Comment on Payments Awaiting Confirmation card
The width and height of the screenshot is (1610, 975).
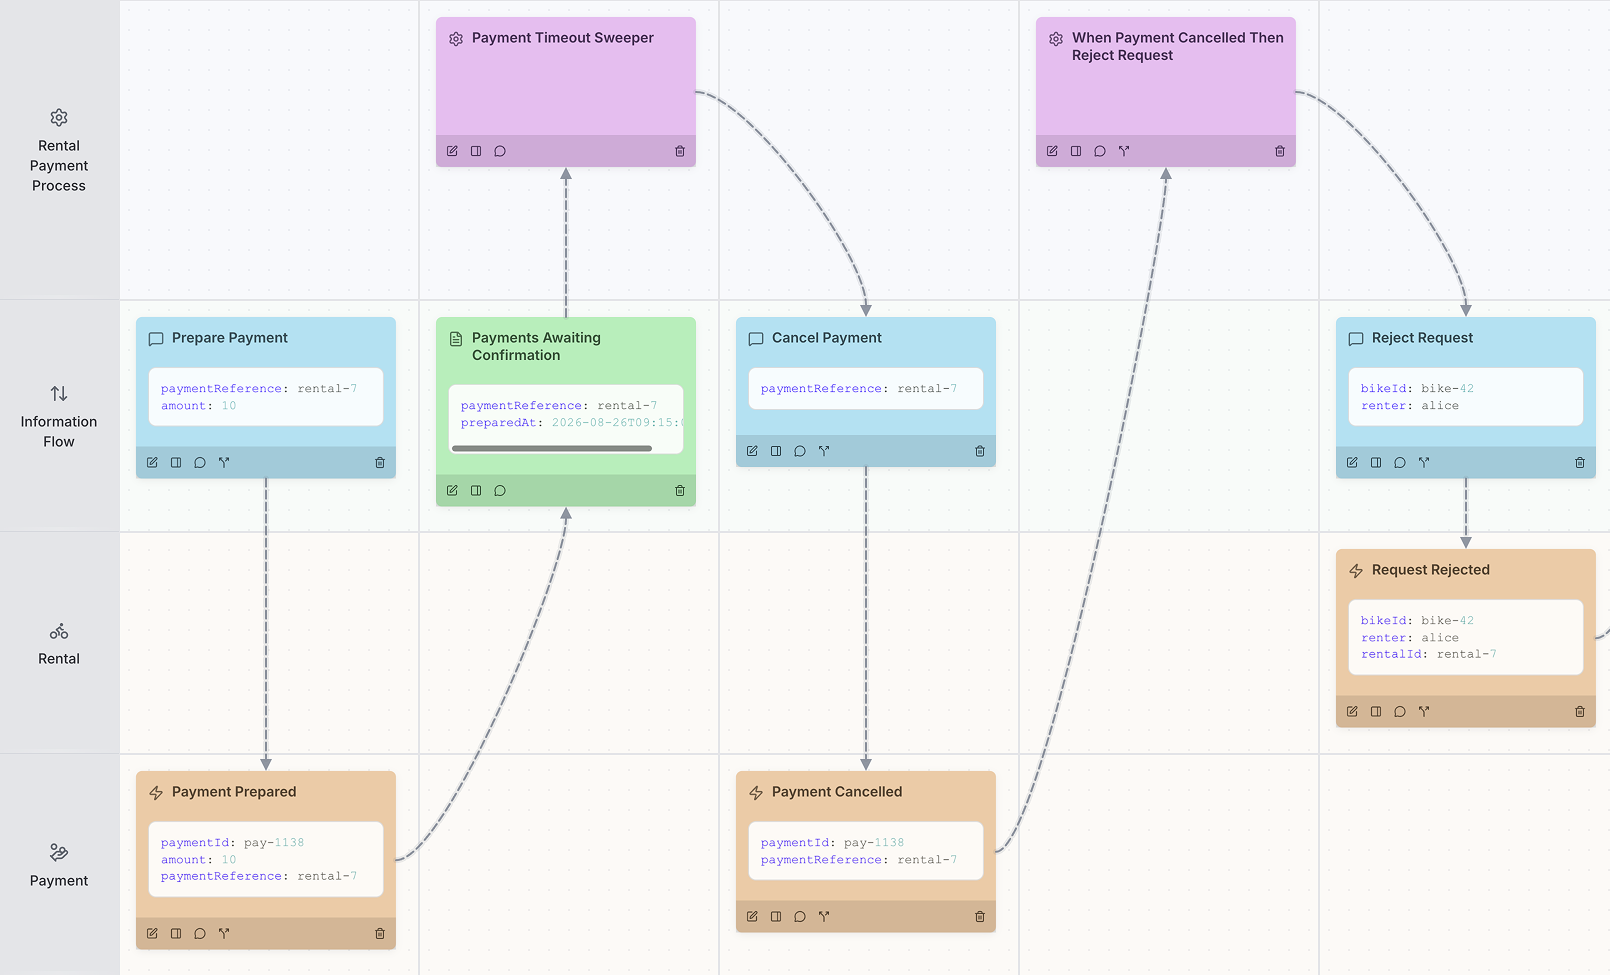500,491
